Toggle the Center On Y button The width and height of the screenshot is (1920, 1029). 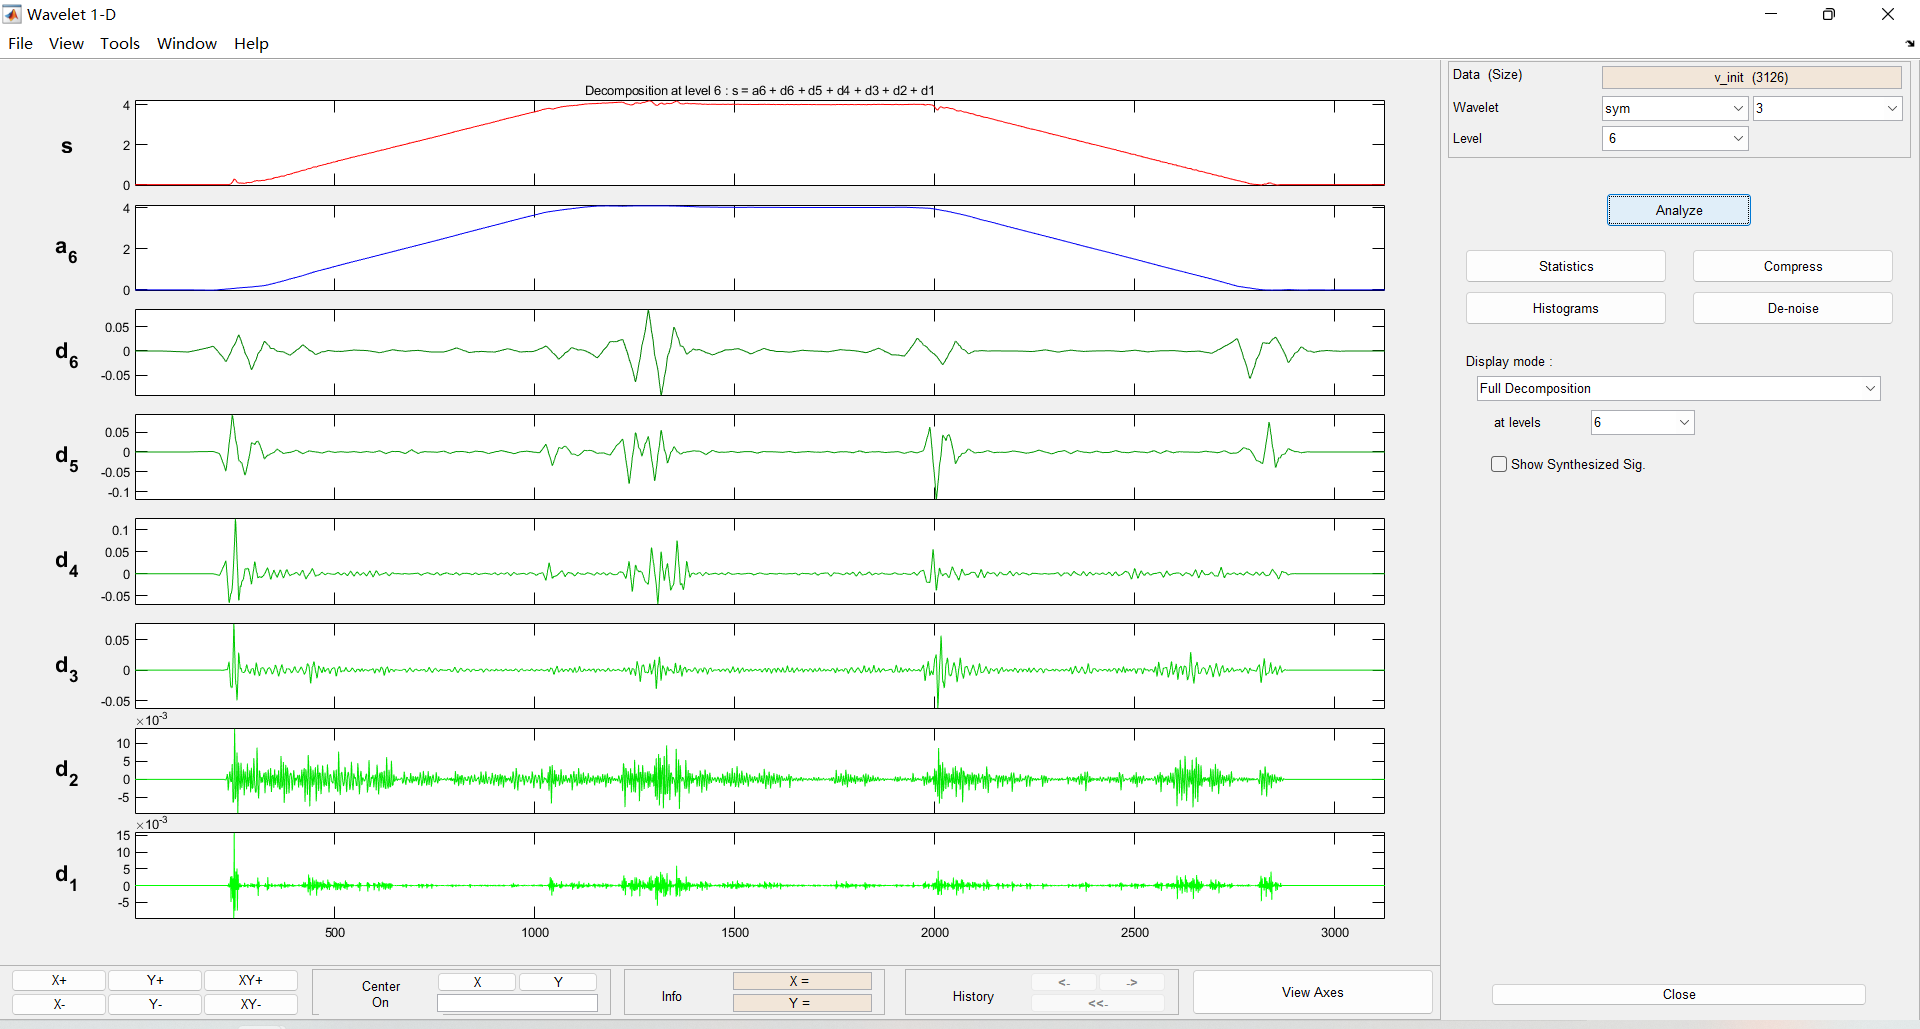click(x=558, y=982)
